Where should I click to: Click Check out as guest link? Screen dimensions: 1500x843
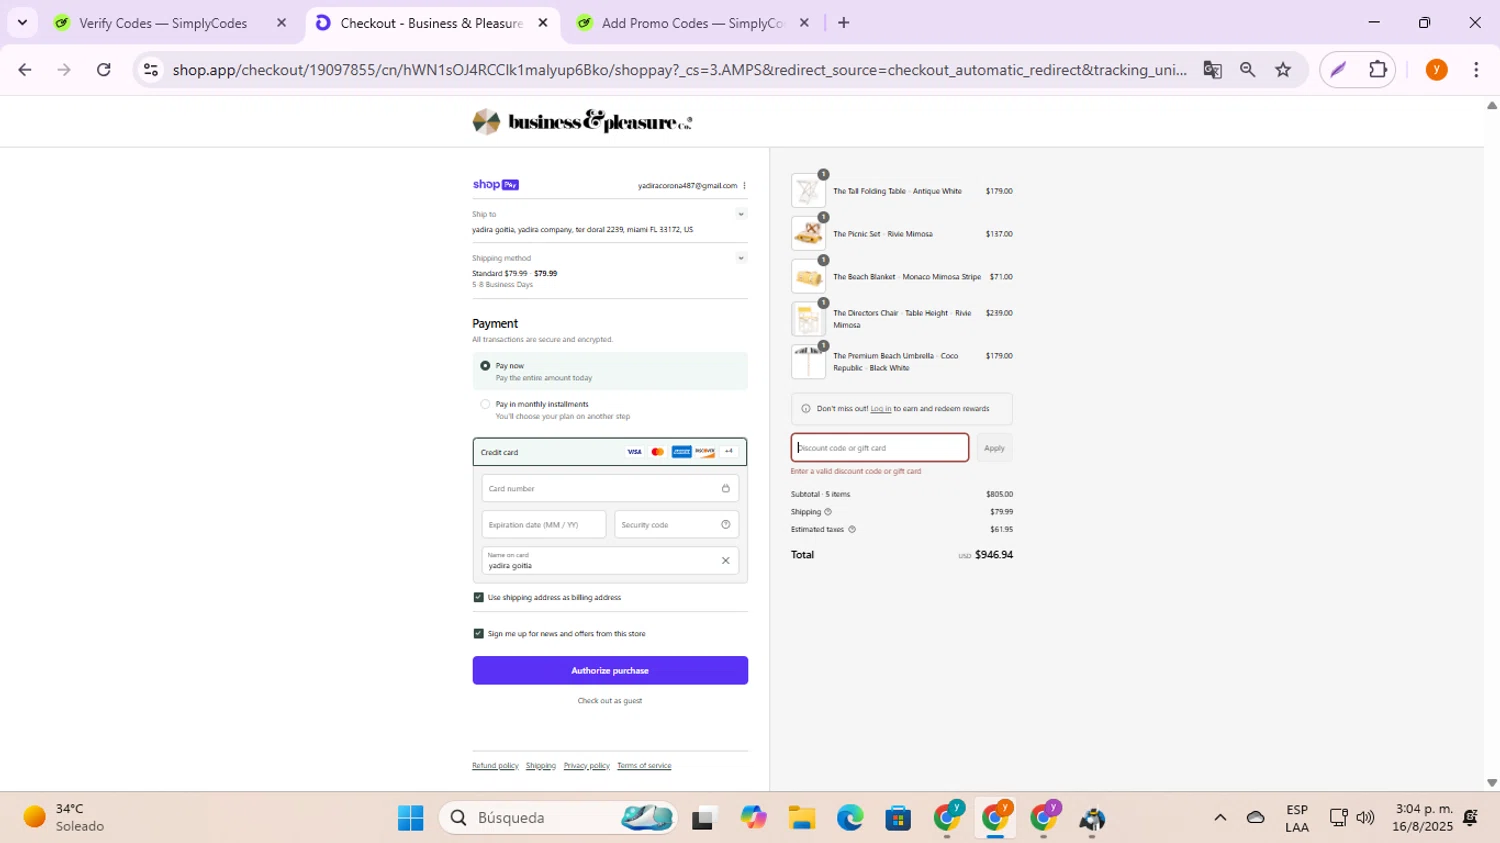click(x=610, y=701)
